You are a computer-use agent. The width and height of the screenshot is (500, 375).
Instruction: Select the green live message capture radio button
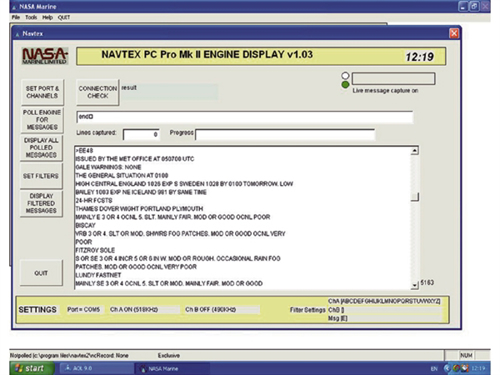[345, 85]
